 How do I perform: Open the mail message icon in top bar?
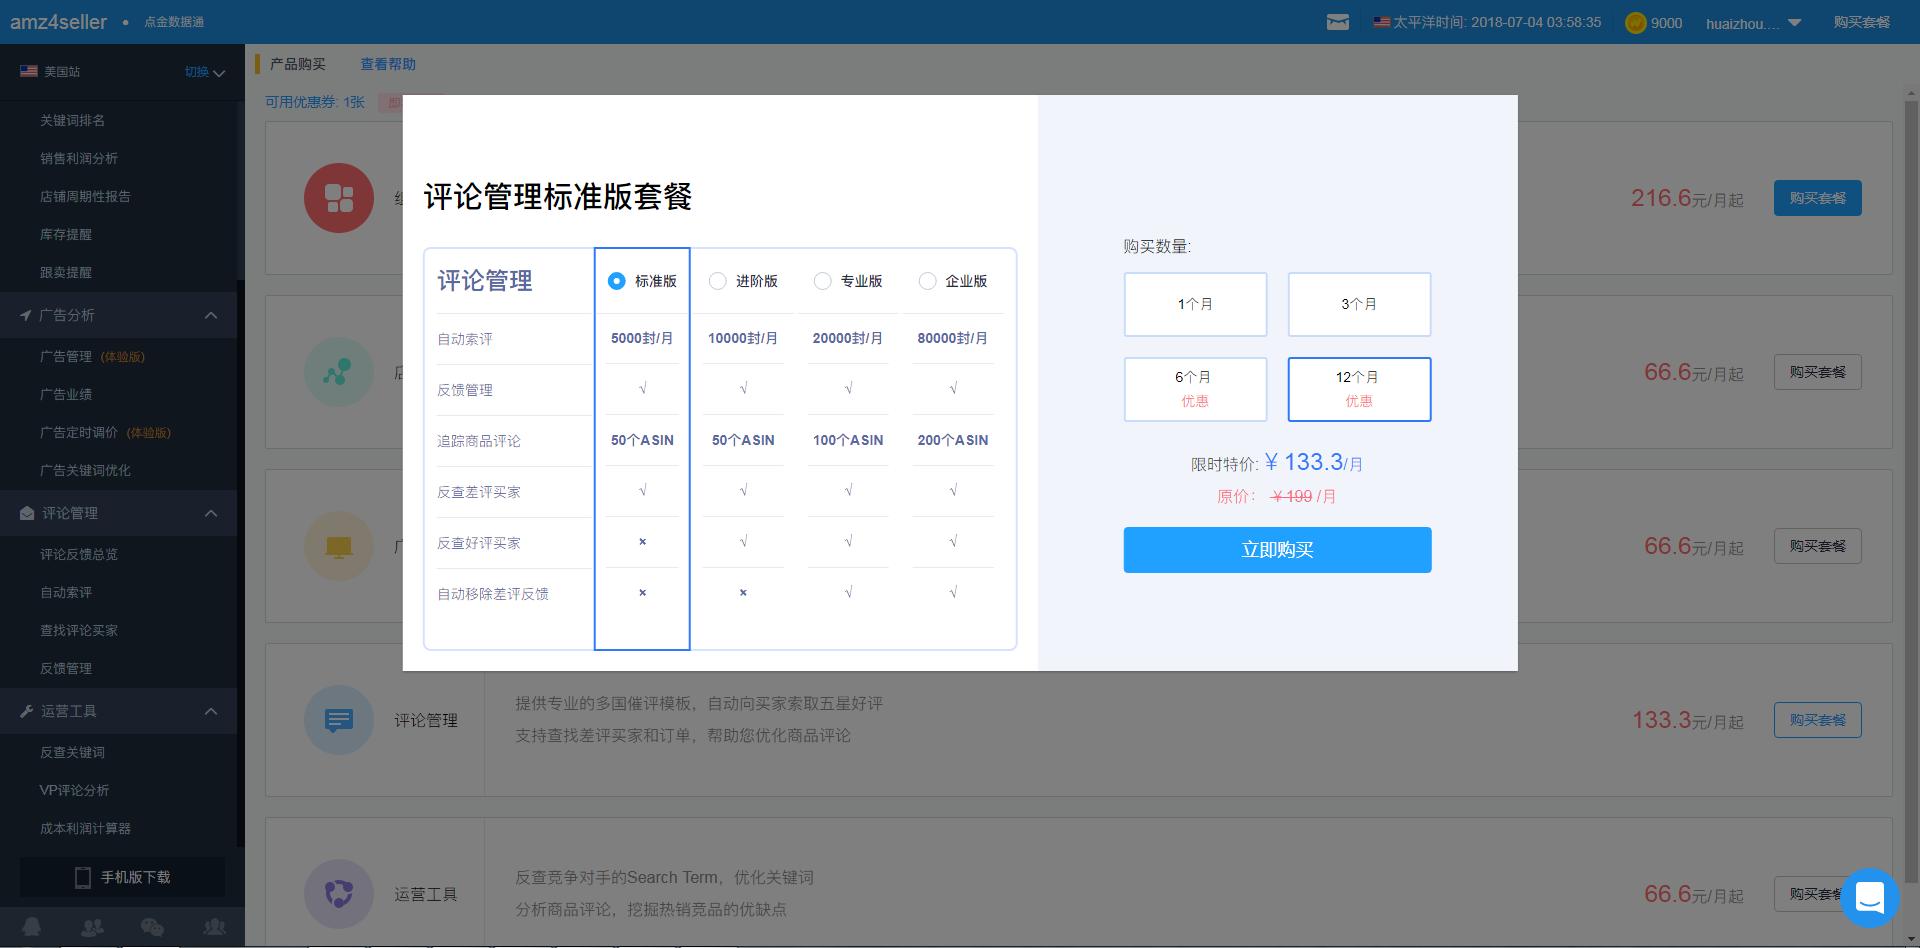point(1338,21)
